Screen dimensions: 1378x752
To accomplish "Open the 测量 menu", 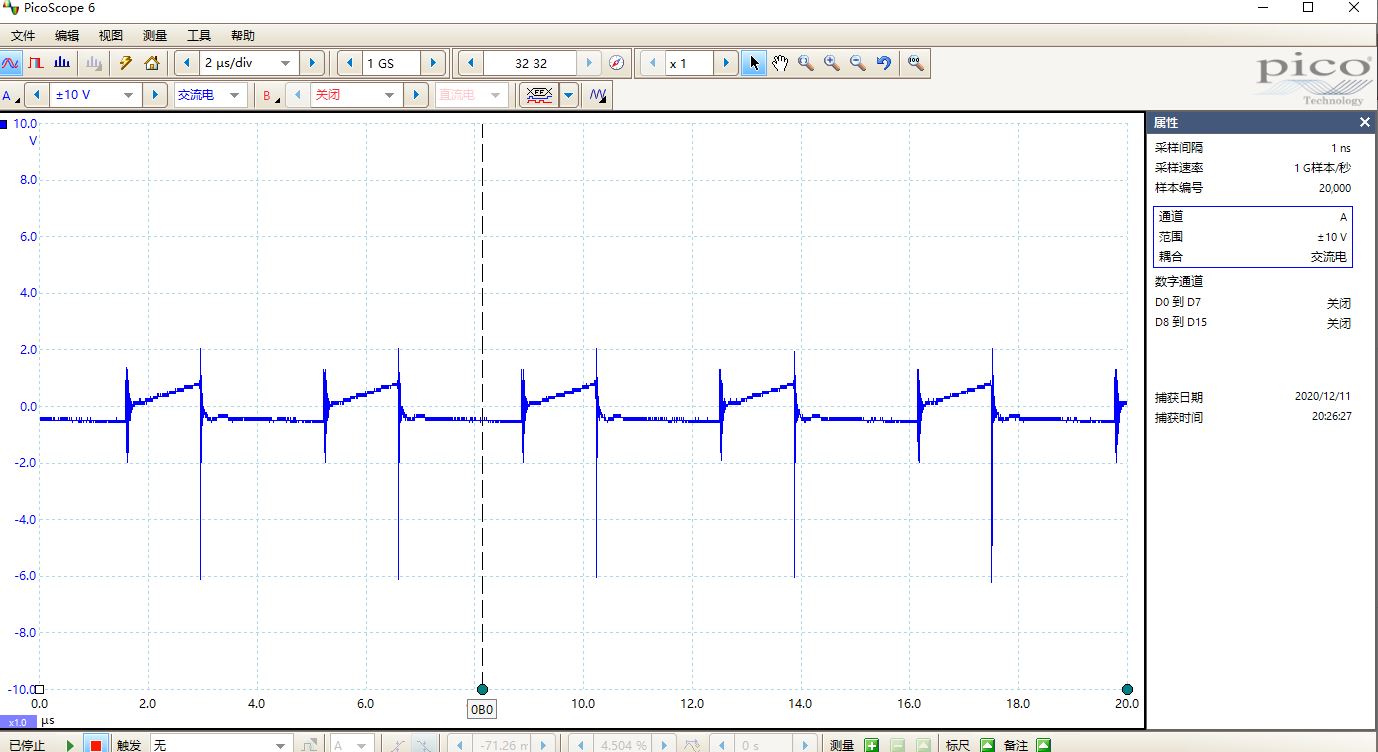I will pyautogui.click(x=154, y=35).
